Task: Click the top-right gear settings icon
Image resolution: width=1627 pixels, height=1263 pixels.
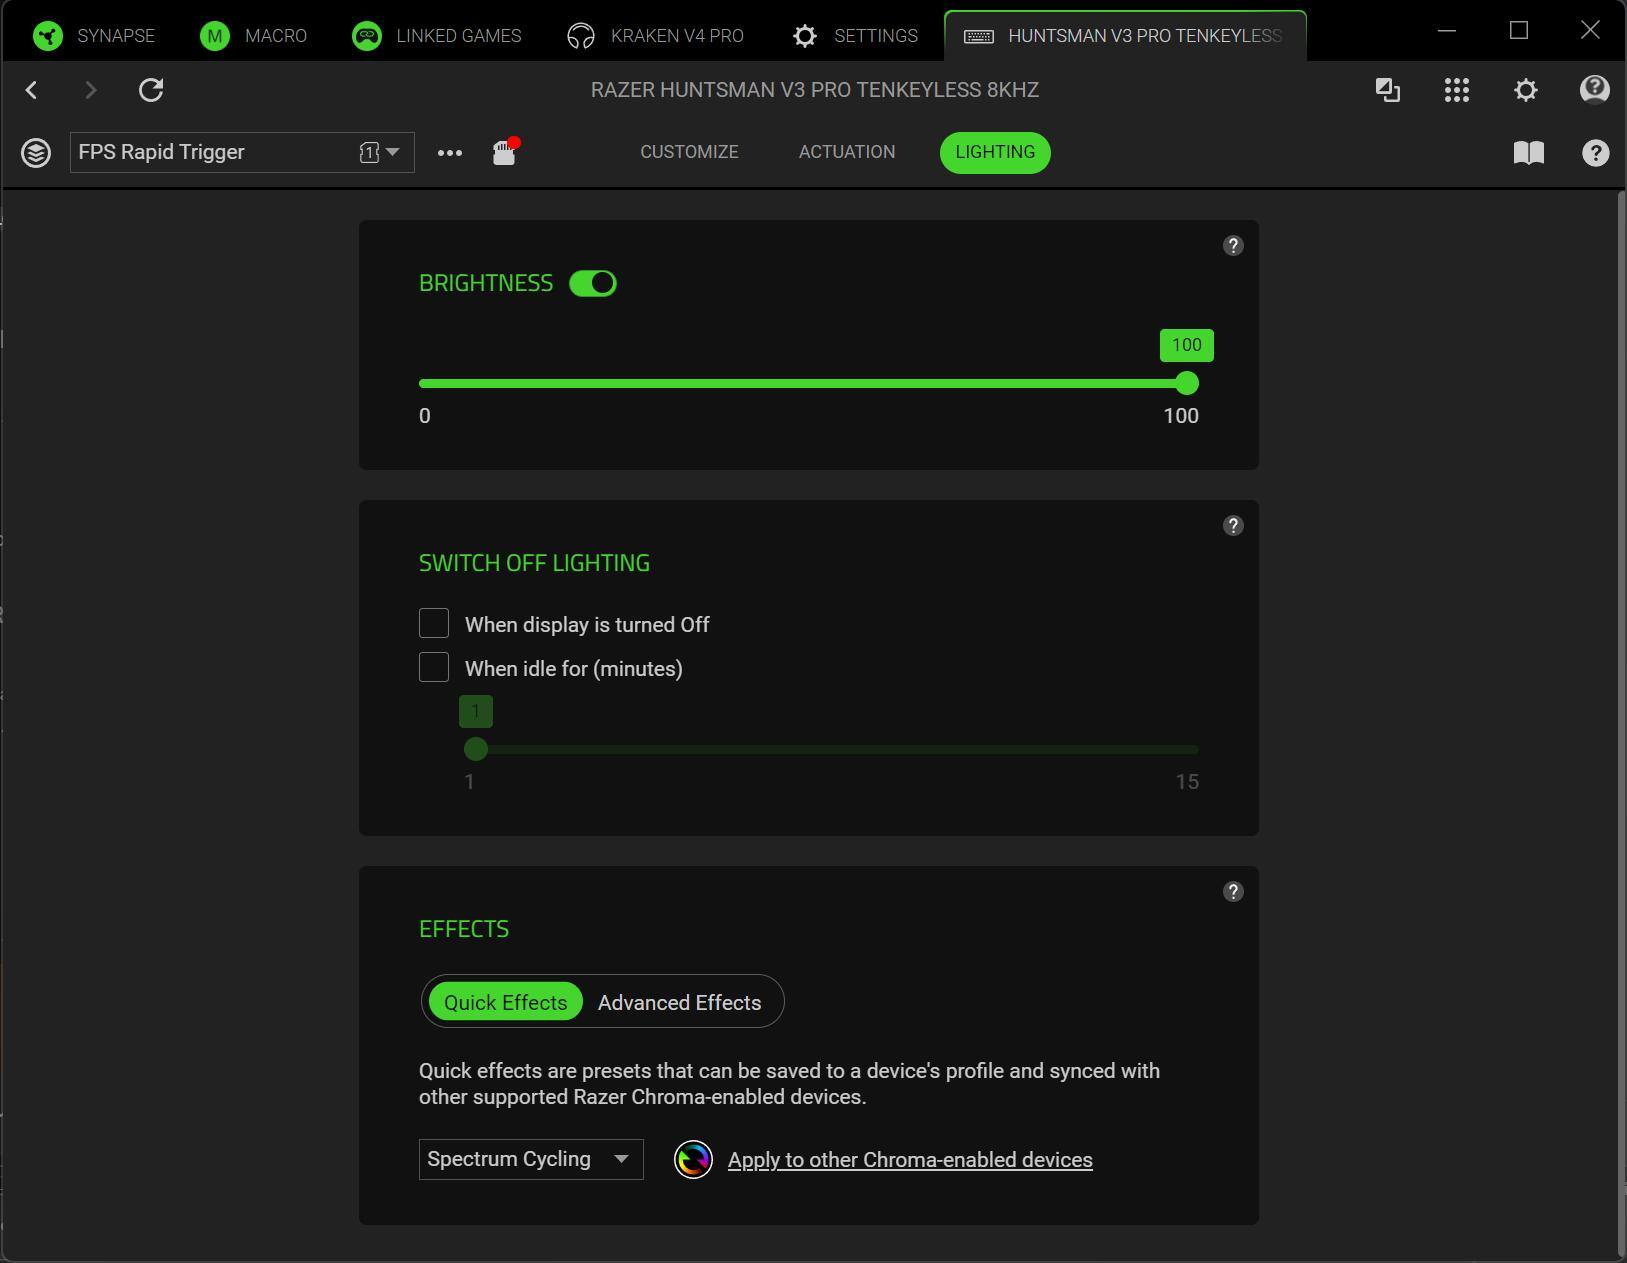Action: (1525, 90)
